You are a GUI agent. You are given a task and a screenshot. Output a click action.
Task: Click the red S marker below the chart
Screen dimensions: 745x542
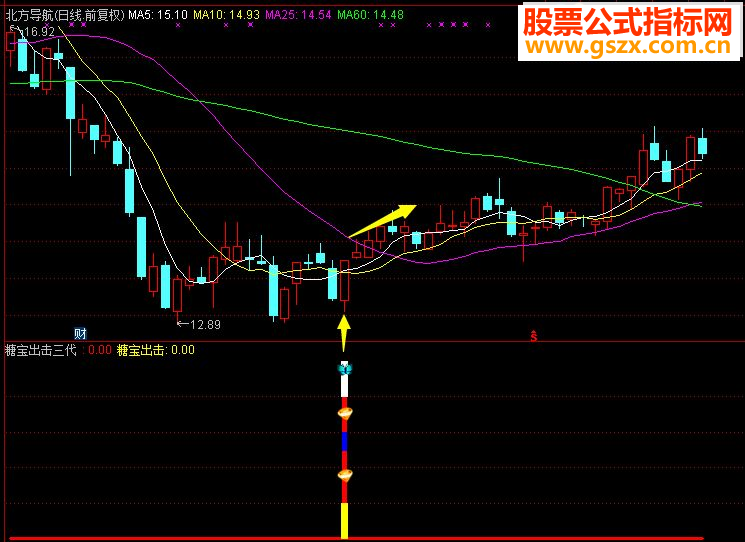pyautogui.click(x=534, y=336)
